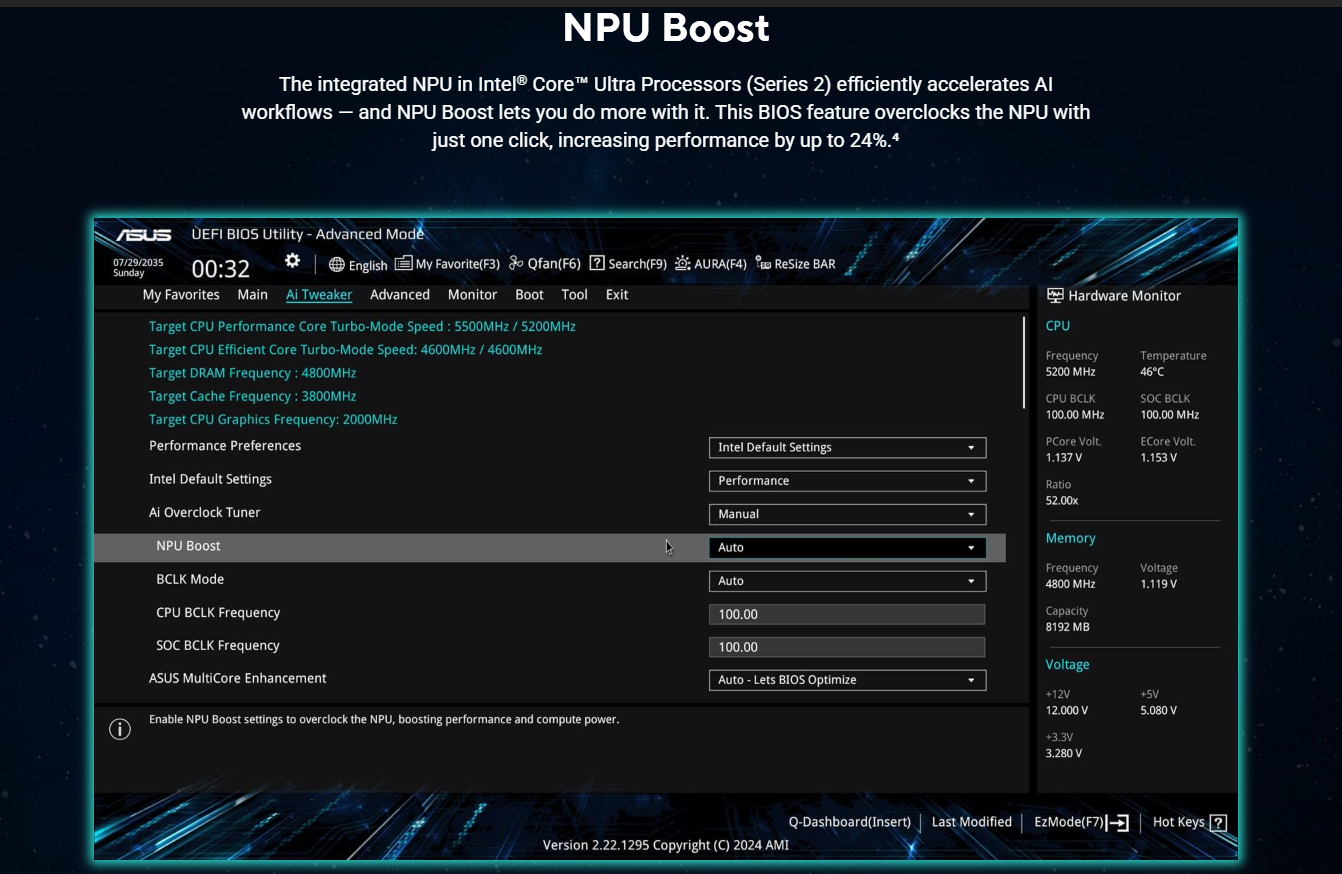Screen dimensions: 1342x874
Task: Click the CPU Frequency 5200 MHz reading
Action: click(1072, 364)
